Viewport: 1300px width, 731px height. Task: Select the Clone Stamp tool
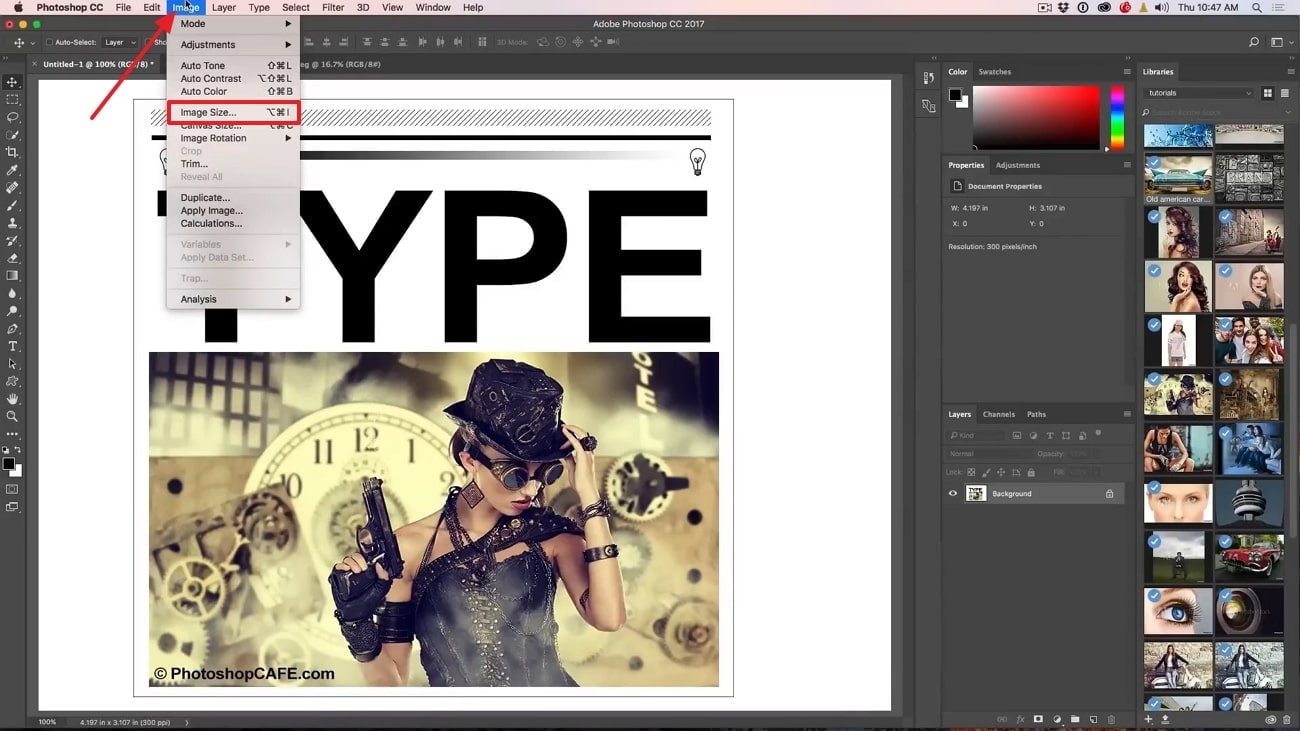(x=13, y=223)
